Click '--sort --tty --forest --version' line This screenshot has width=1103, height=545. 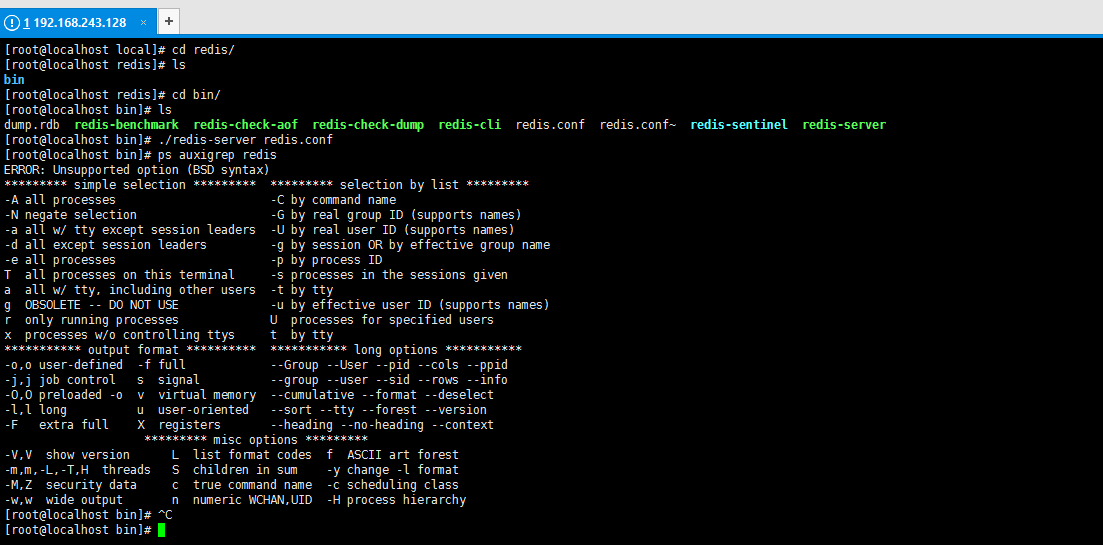pyautogui.click(x=378, y=409)
